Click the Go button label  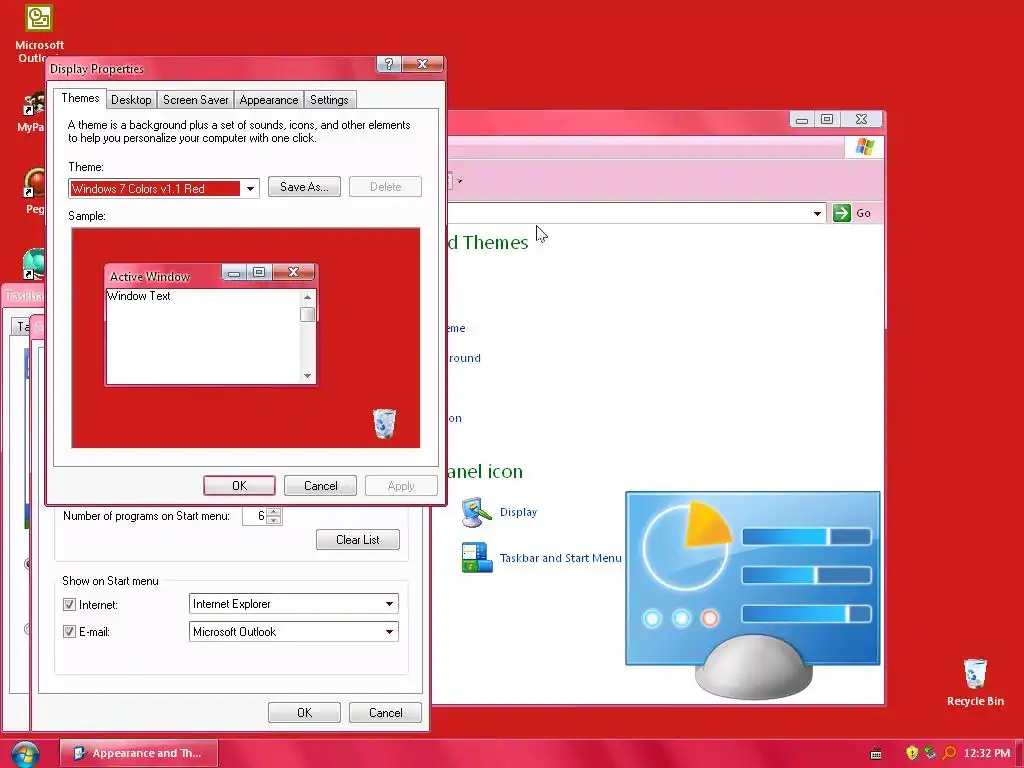(x=863, y=213)
